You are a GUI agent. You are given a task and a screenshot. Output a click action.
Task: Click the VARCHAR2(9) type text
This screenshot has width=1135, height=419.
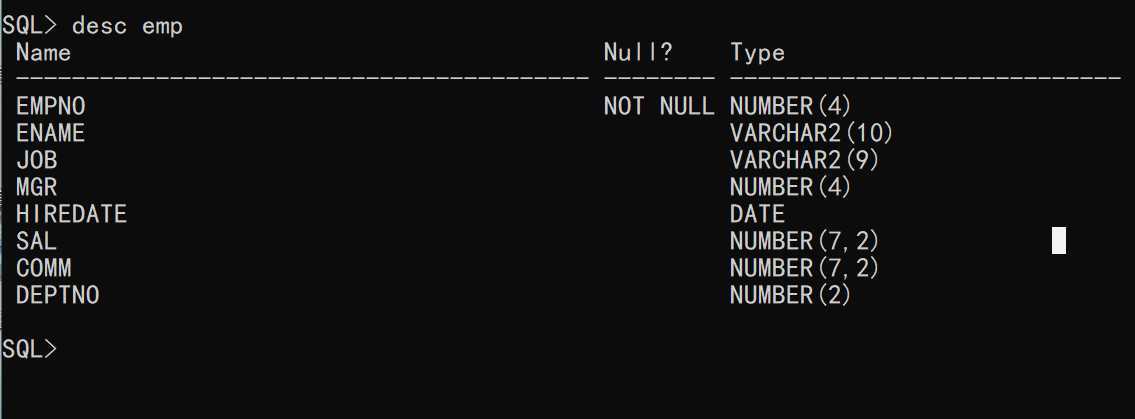click(804, 160)
